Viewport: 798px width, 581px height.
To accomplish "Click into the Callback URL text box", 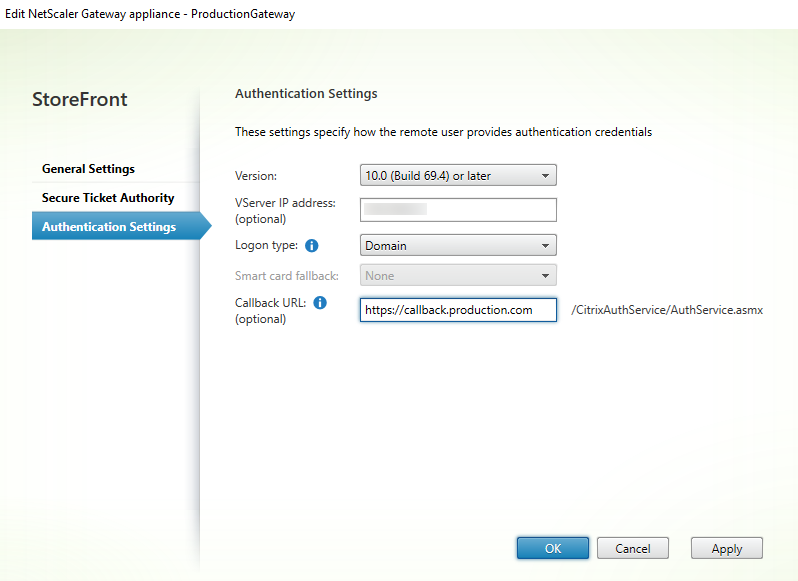I will coord(457,311).
